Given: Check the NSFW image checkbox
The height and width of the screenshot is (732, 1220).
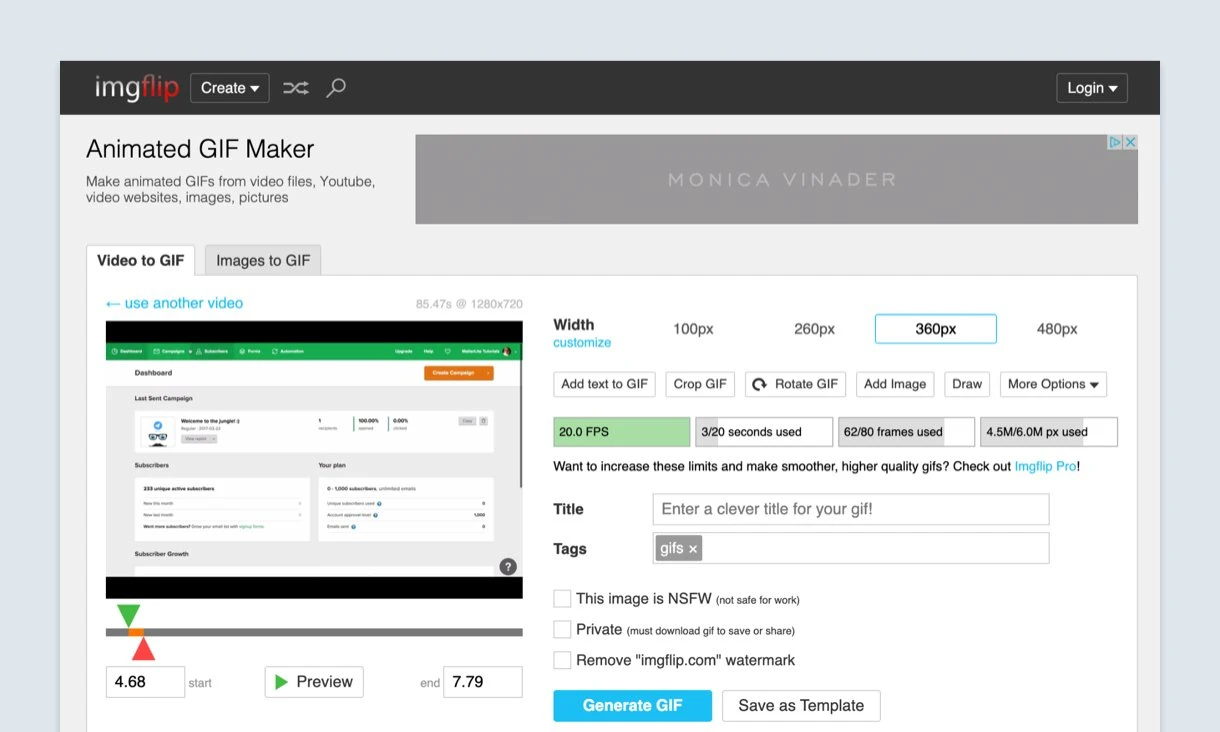Looking at the screenshot, I should tap(563, 599).
